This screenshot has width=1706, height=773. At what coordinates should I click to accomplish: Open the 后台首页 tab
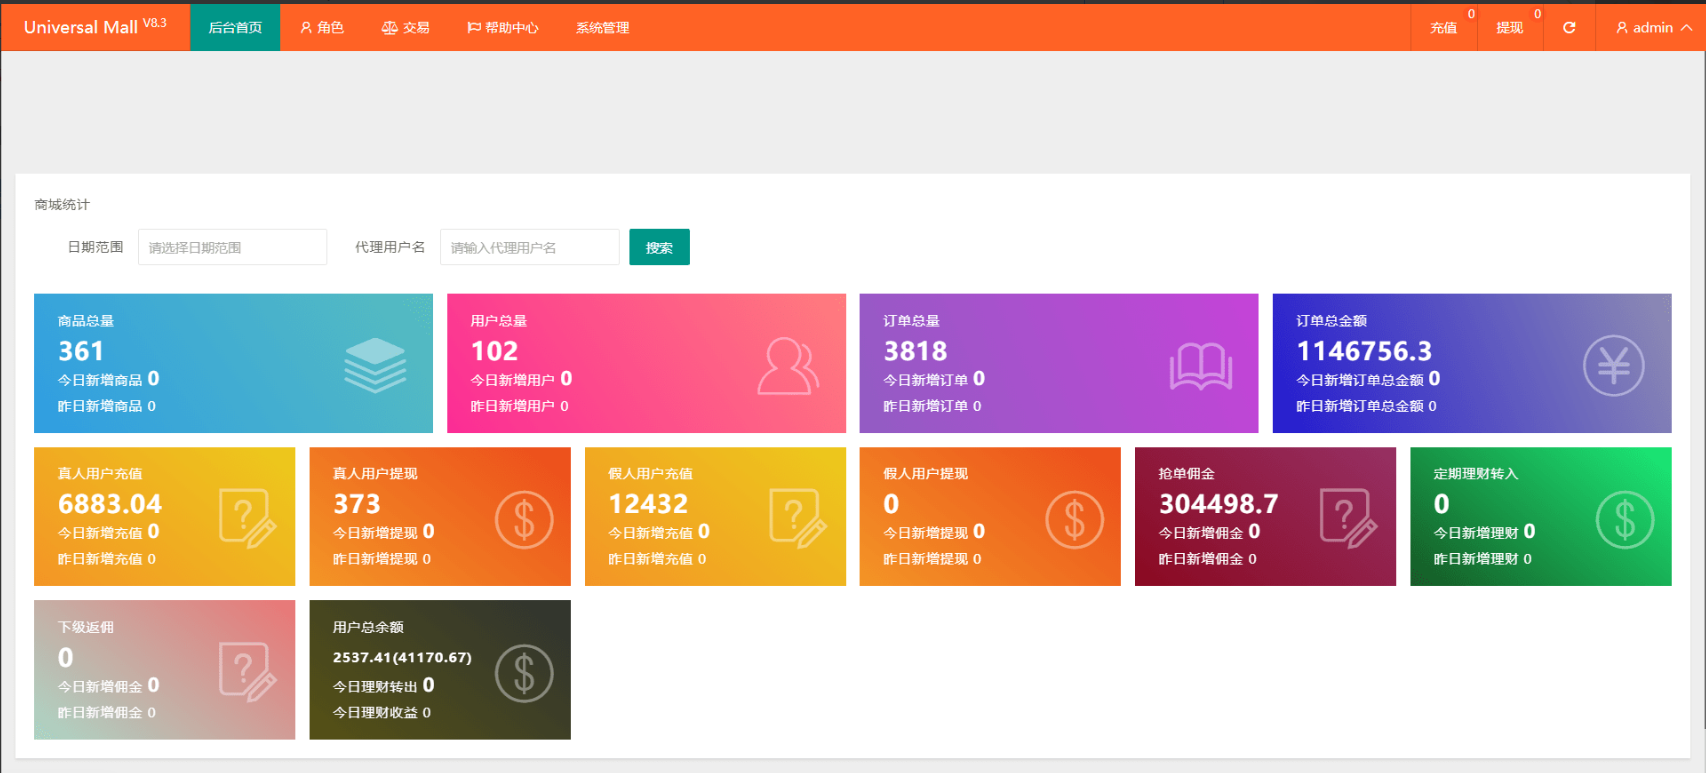[x=235, y=27]
